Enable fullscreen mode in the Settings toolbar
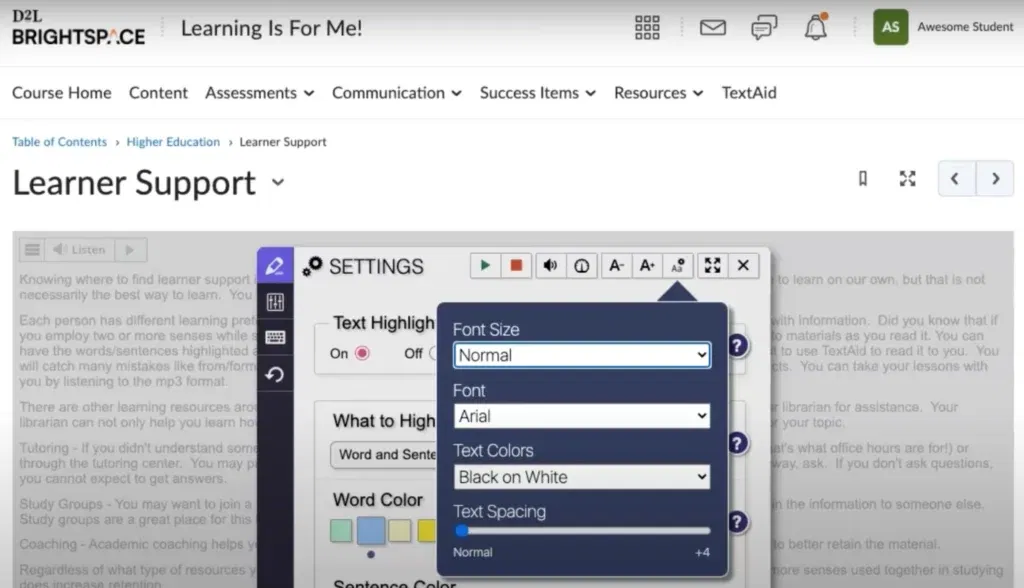 (712, 265)
